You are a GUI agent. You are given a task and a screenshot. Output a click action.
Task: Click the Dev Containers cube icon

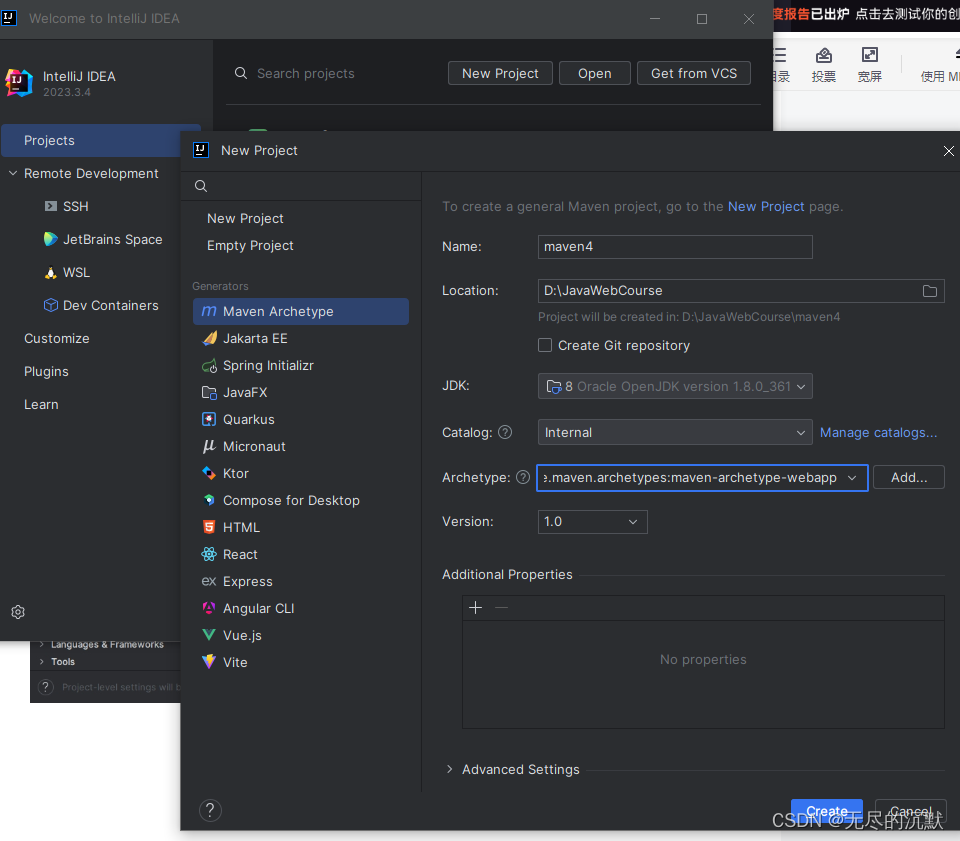coord(51,305)
